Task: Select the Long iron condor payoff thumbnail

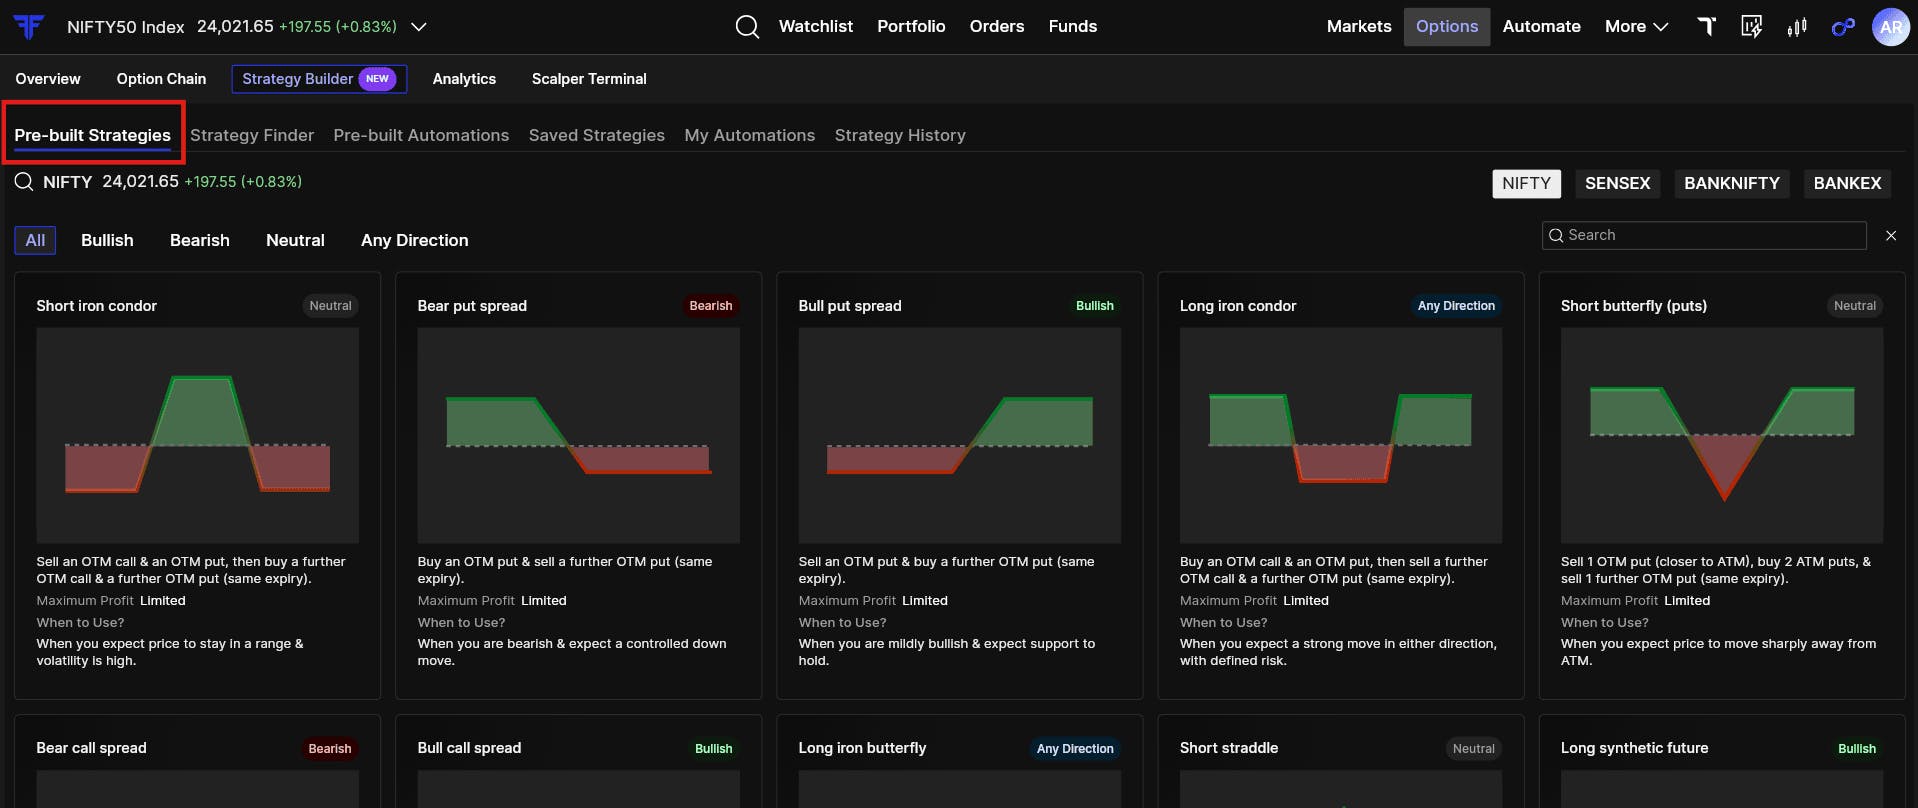Action: 1340,435
